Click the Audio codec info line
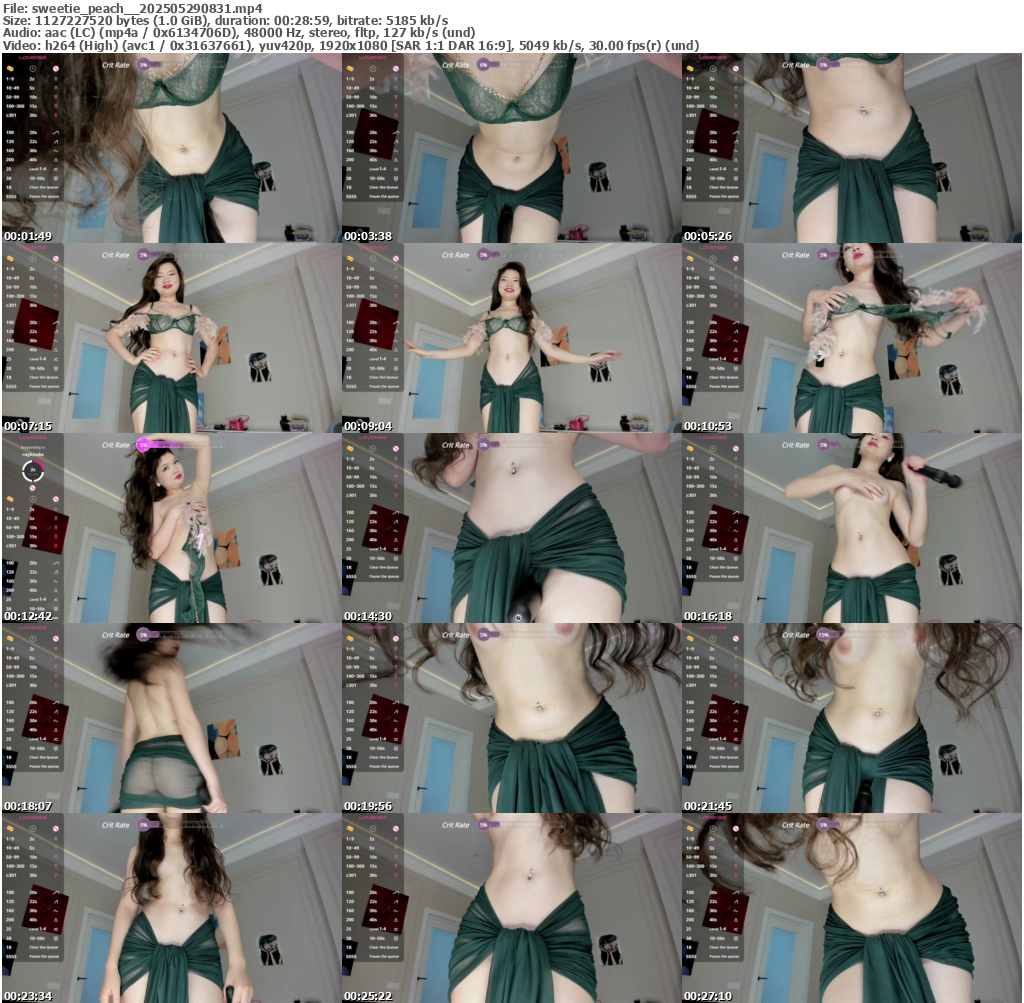The width and height of the screenshot is (1024, 1003). [240, 32]
